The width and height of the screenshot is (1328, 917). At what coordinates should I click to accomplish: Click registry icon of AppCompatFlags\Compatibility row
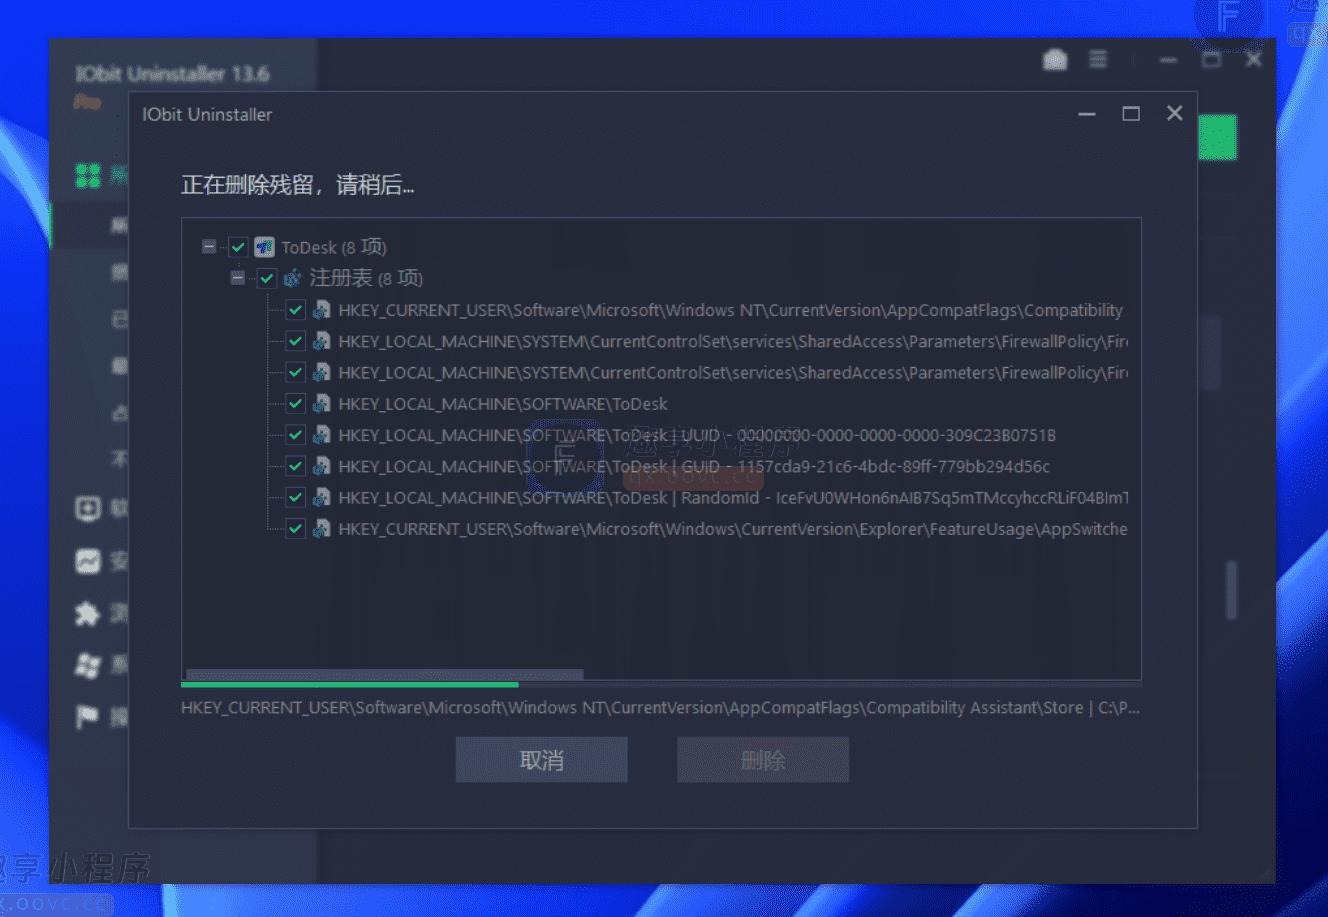322,310
